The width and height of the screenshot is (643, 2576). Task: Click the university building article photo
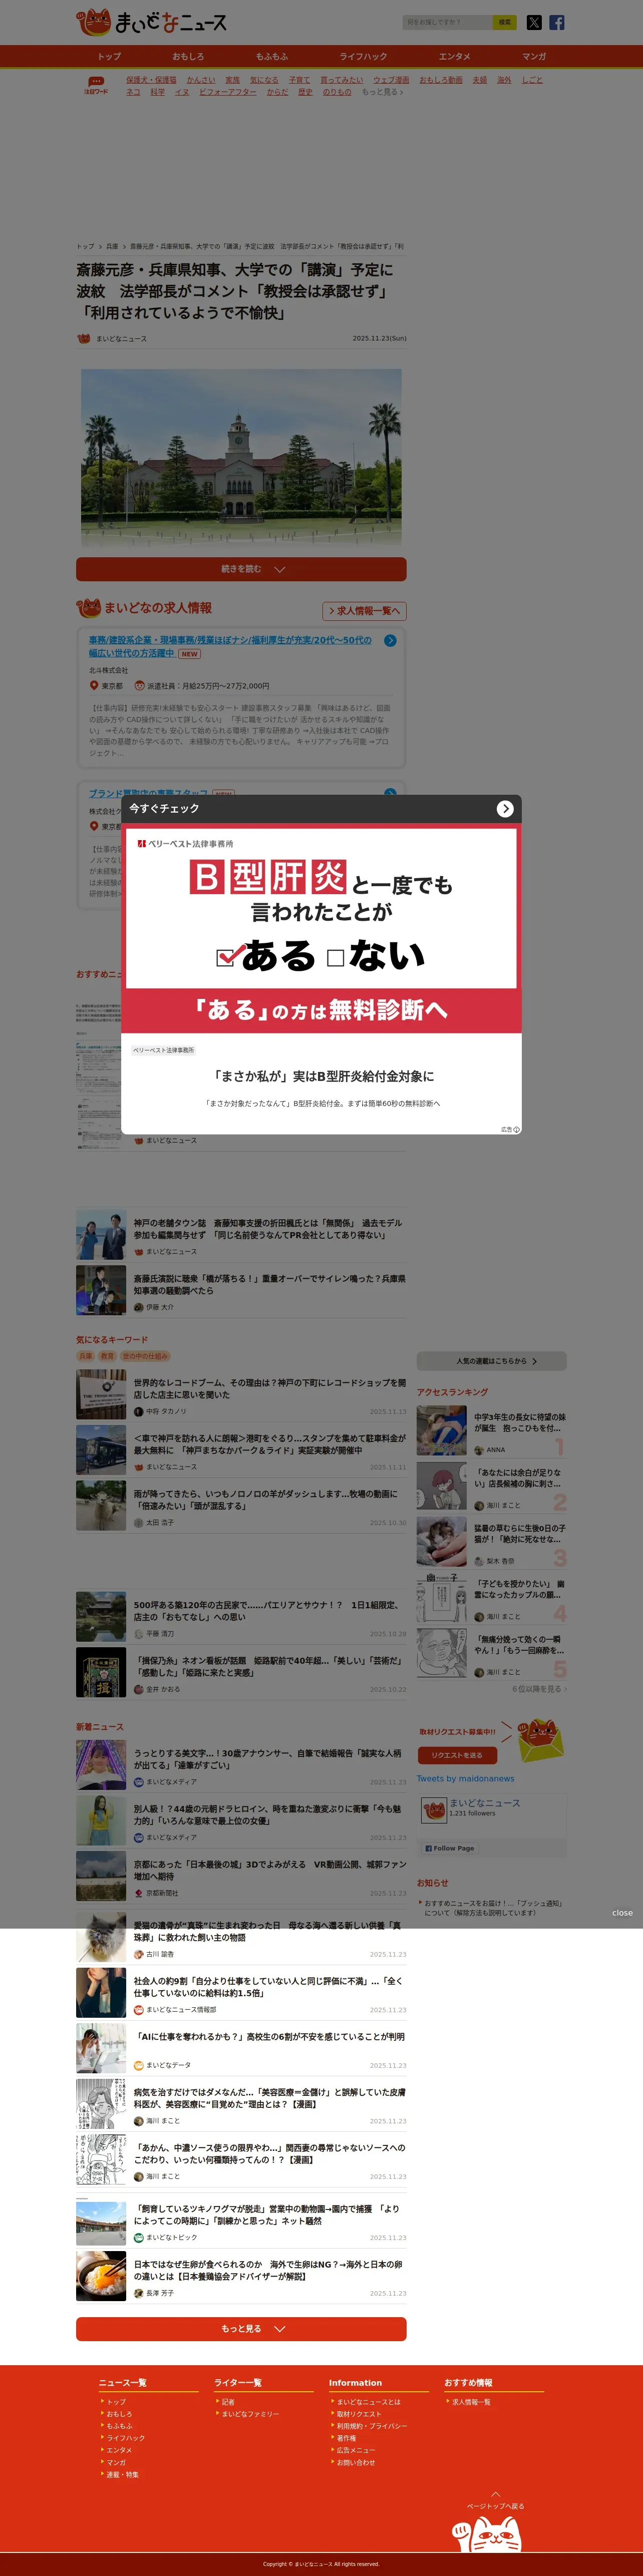(x=241, y=458)
